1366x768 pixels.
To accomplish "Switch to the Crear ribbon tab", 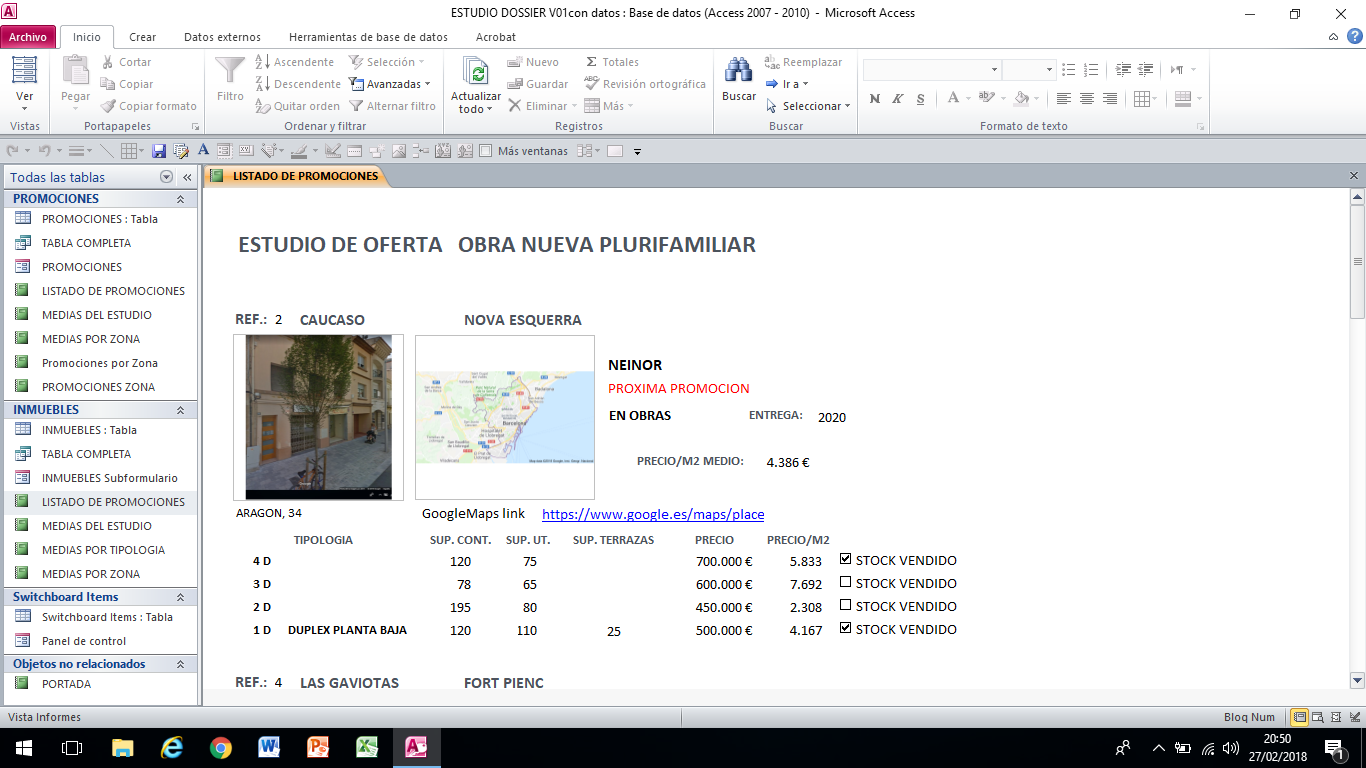I will click(143, 37).
